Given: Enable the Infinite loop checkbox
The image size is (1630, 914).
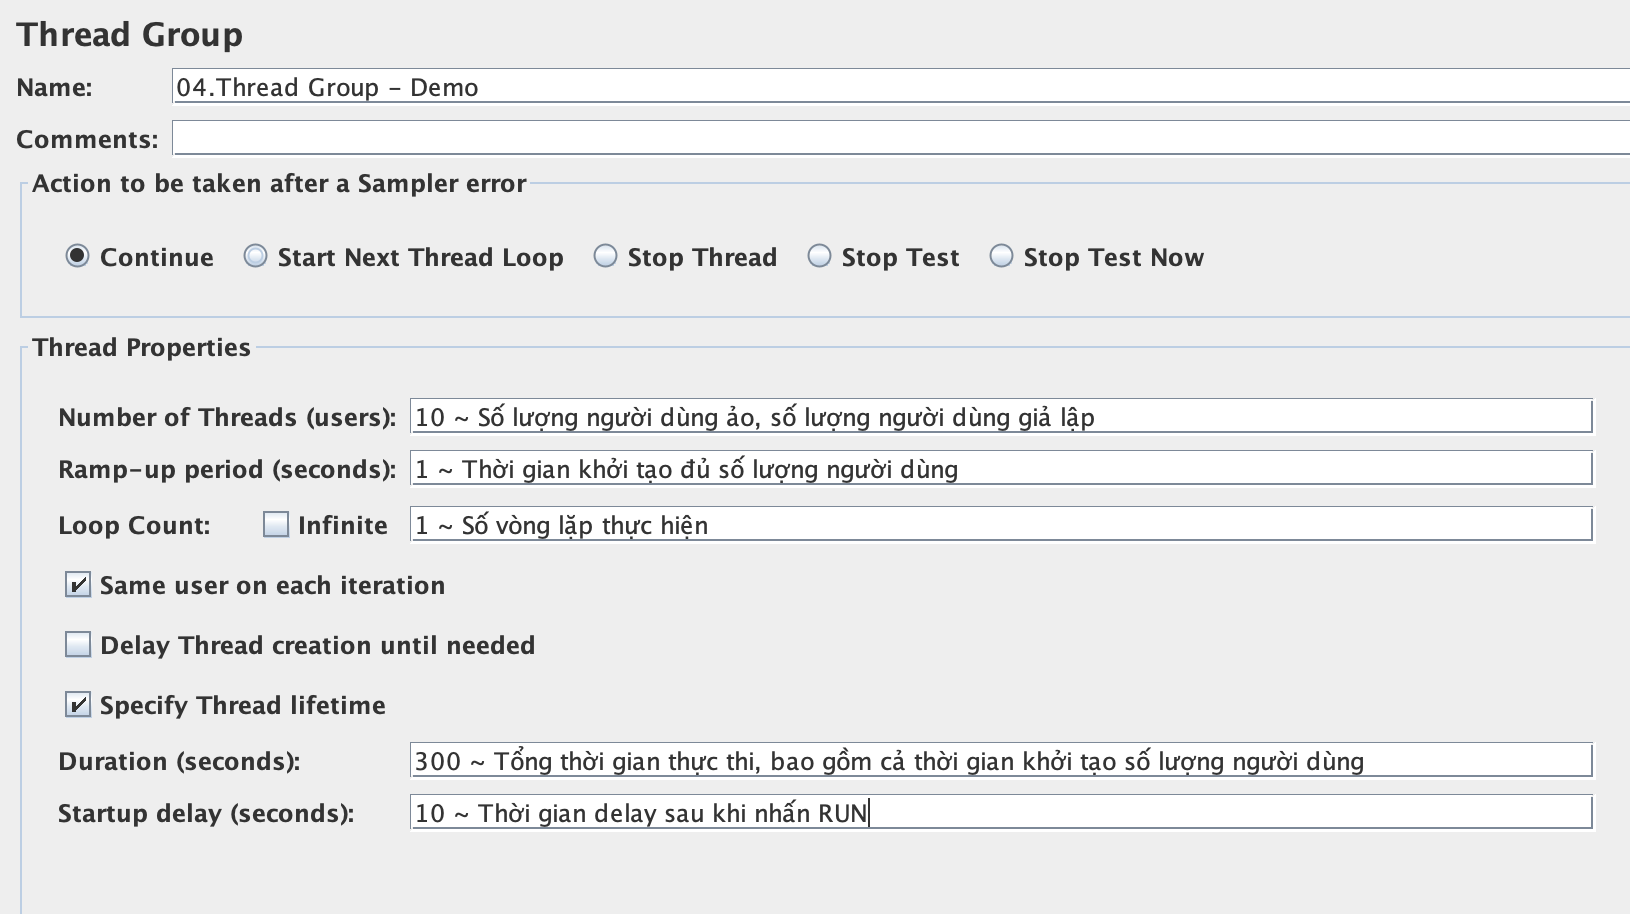Looking at the screenshot, I should [x=276, y=525].
